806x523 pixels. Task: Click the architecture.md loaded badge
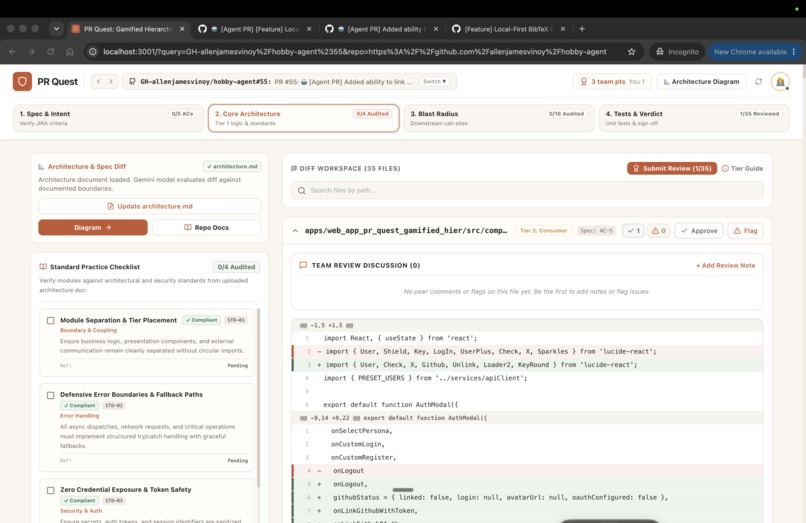pos(232,166)
